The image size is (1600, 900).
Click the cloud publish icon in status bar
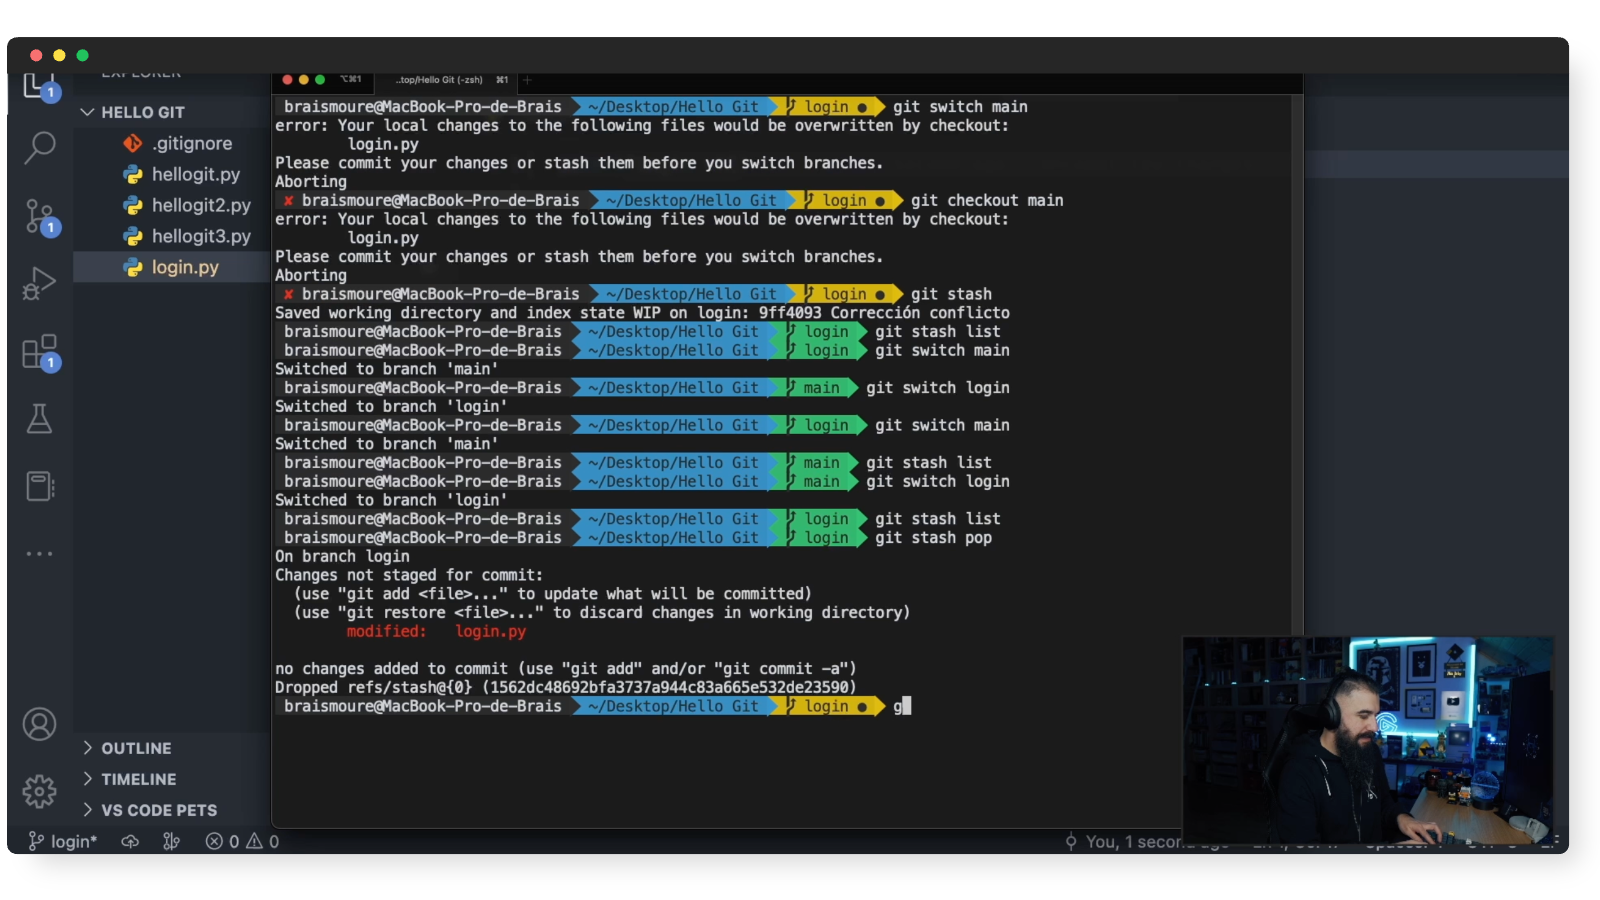[130, 842]
